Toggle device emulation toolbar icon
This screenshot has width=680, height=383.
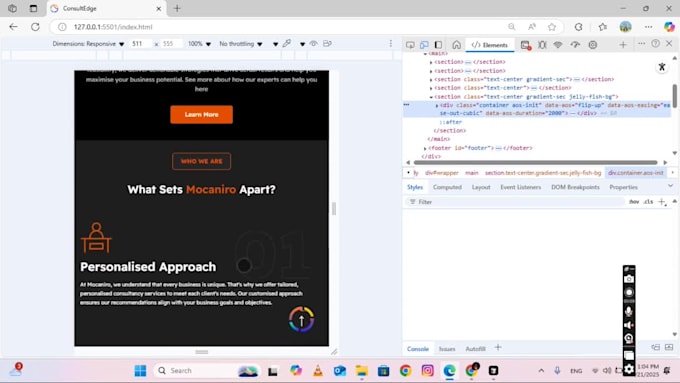424,45
